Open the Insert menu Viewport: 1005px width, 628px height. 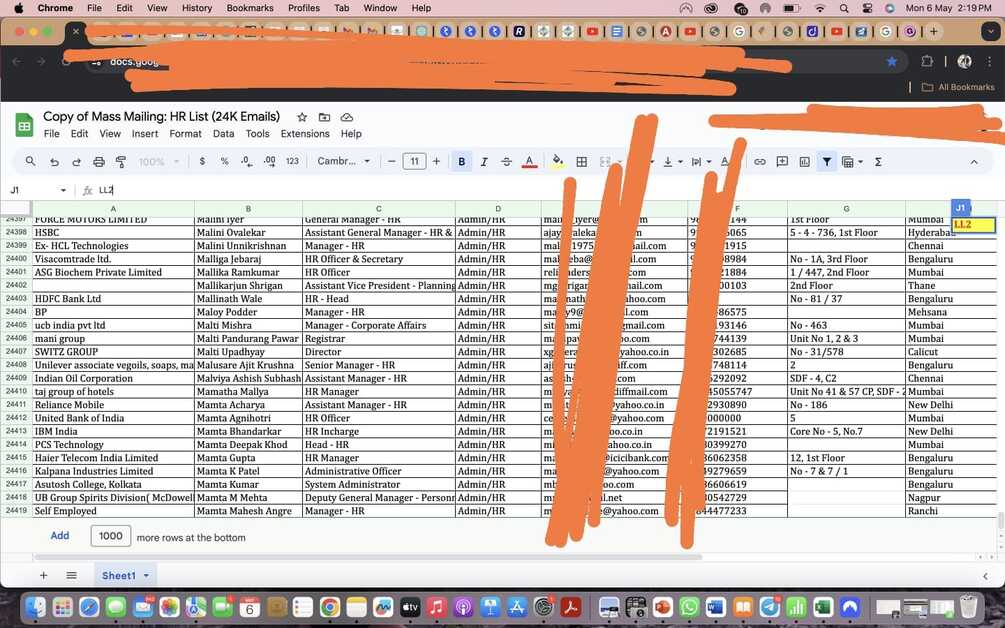(145, 133)
